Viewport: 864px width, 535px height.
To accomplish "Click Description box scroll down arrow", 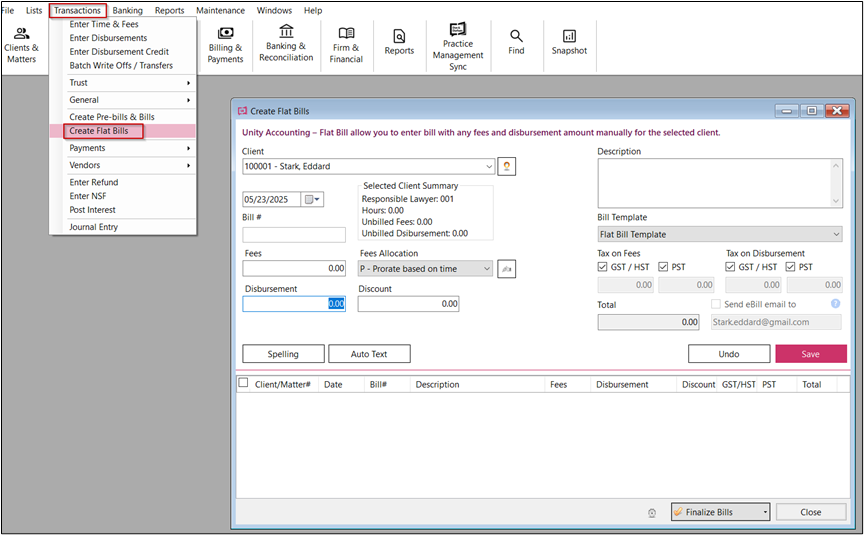I will [836, 201].
